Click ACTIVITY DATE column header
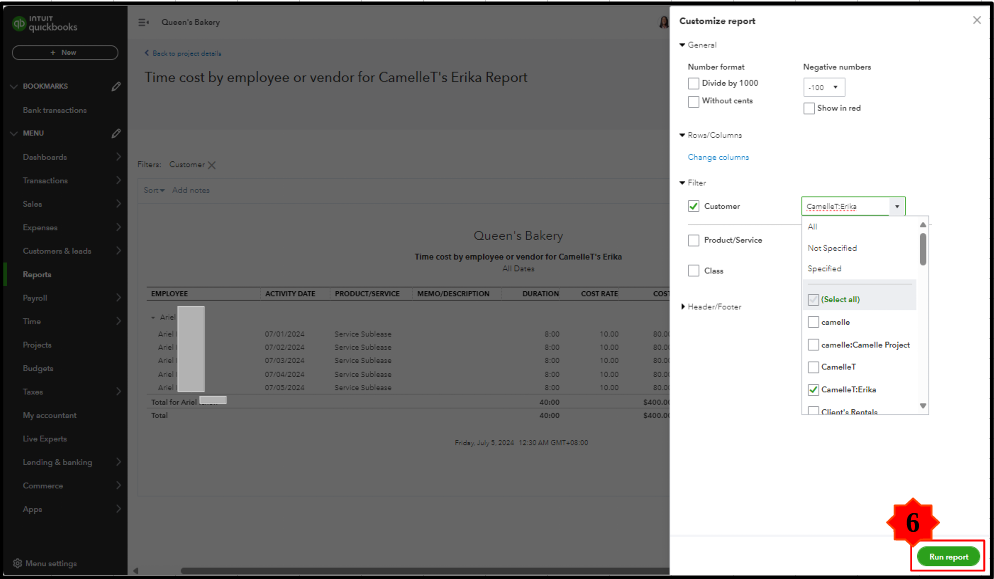 (x=290, y=294)
